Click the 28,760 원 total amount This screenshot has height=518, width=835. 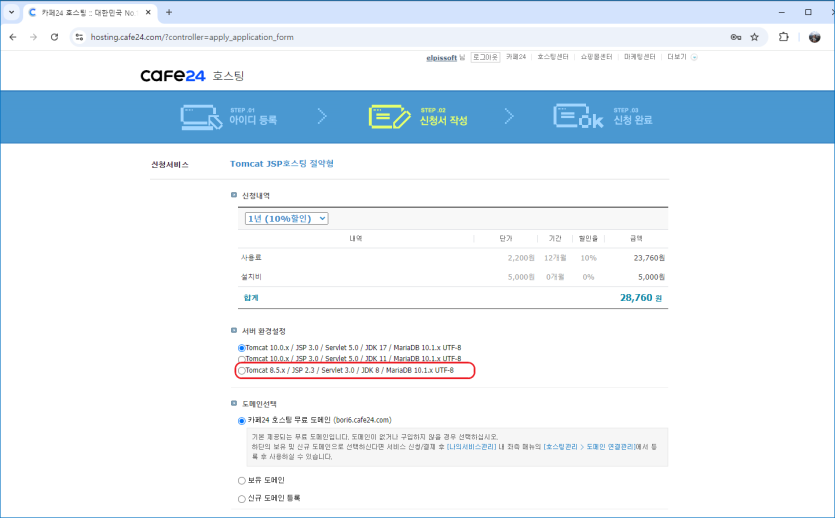tap(641, 298)
